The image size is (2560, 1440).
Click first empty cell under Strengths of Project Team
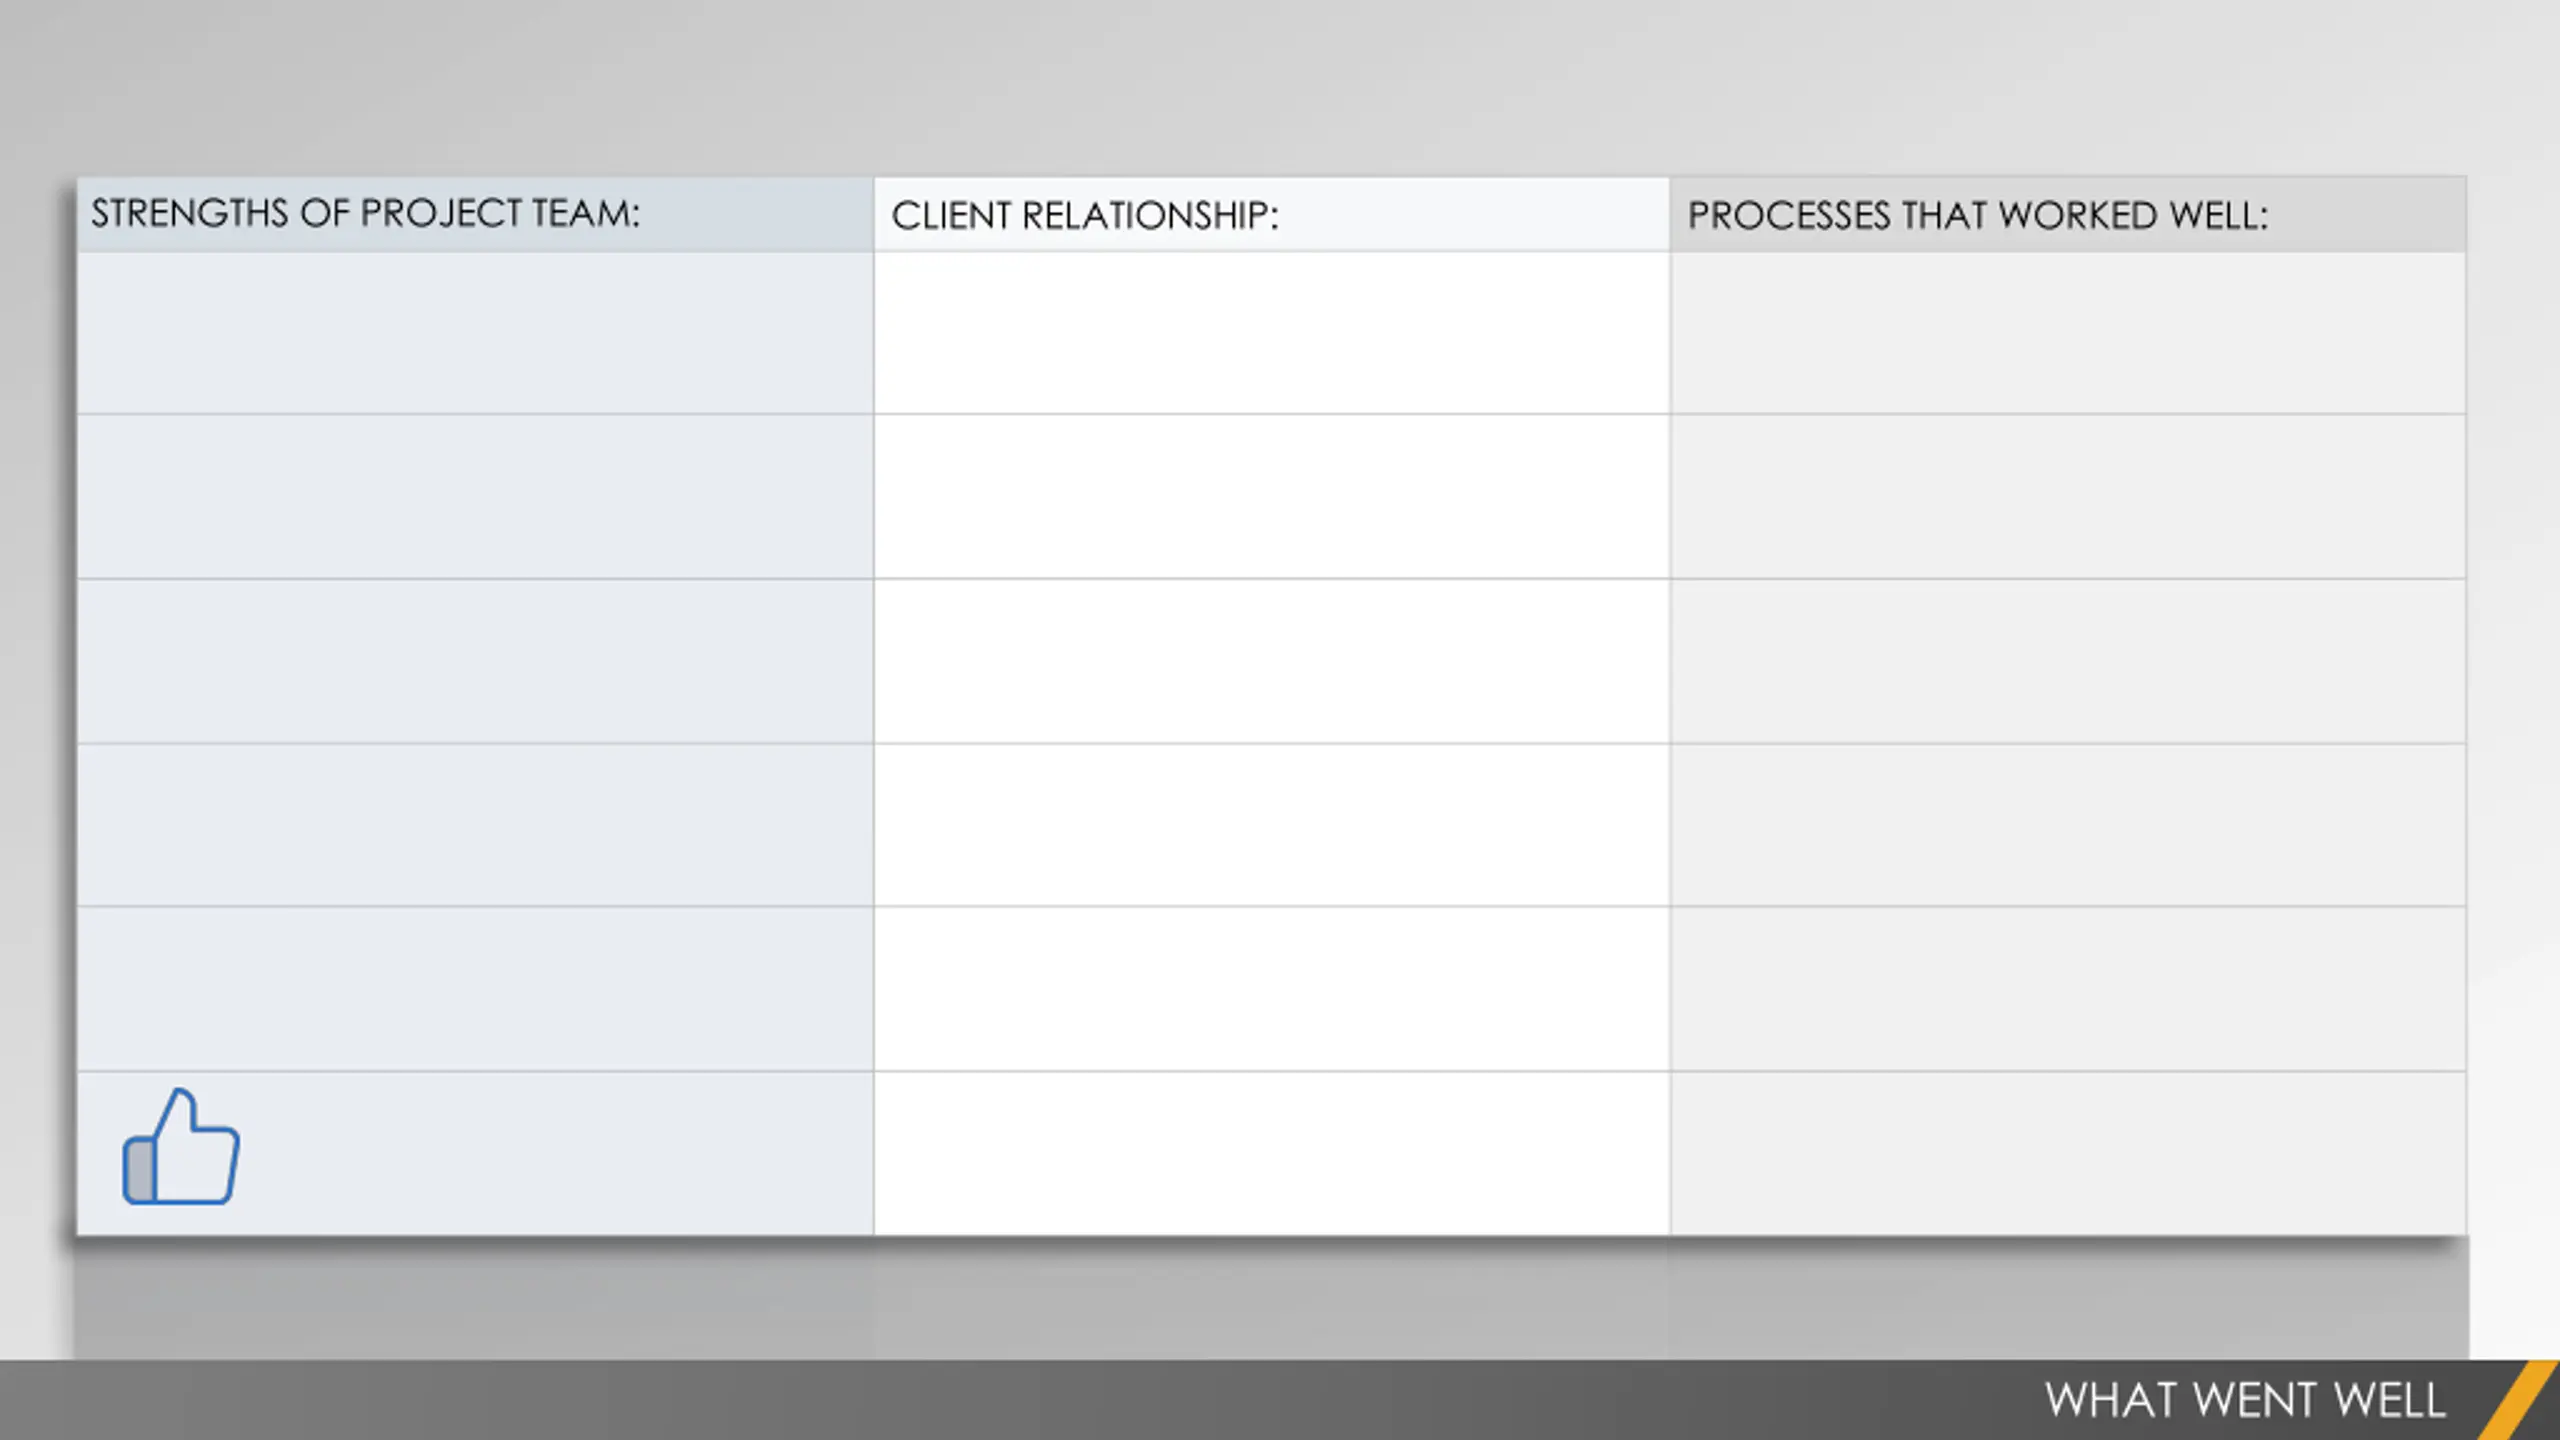coord(475,333)
